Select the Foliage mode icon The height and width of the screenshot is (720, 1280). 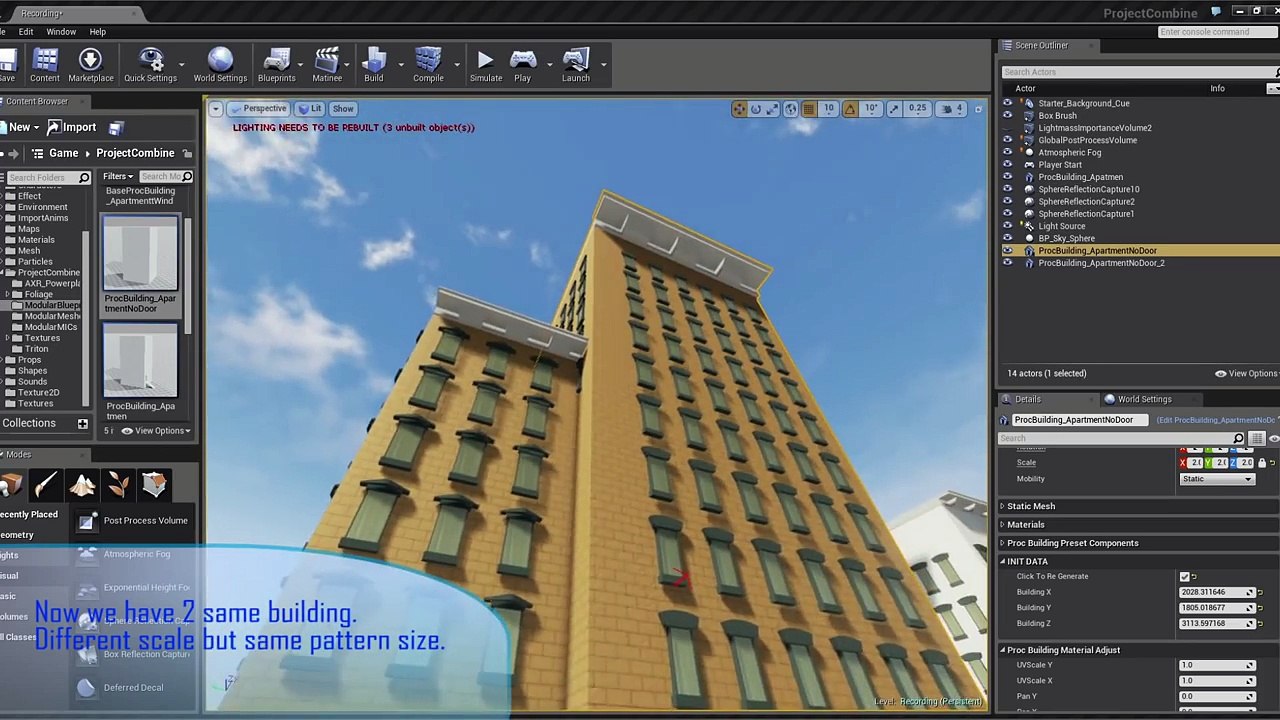click(118, 485)
